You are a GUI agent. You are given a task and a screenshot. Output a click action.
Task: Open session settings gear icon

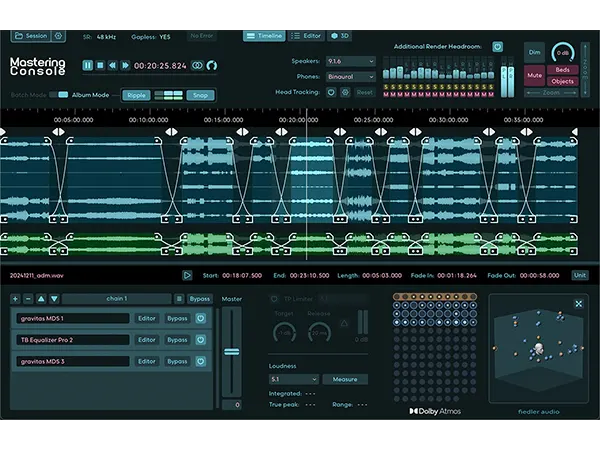pyautogui.click(x=58, y=36)
